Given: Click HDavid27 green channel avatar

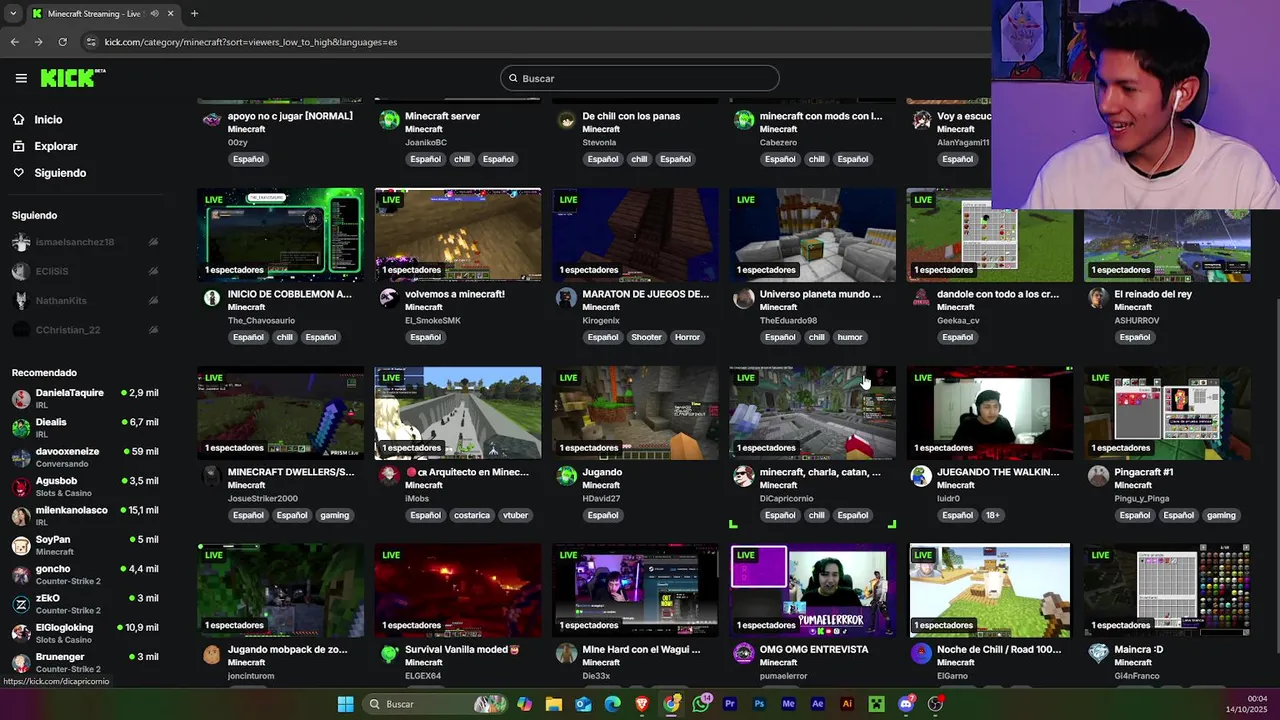Looking at the screenshot, I should (x=566, y=476).
